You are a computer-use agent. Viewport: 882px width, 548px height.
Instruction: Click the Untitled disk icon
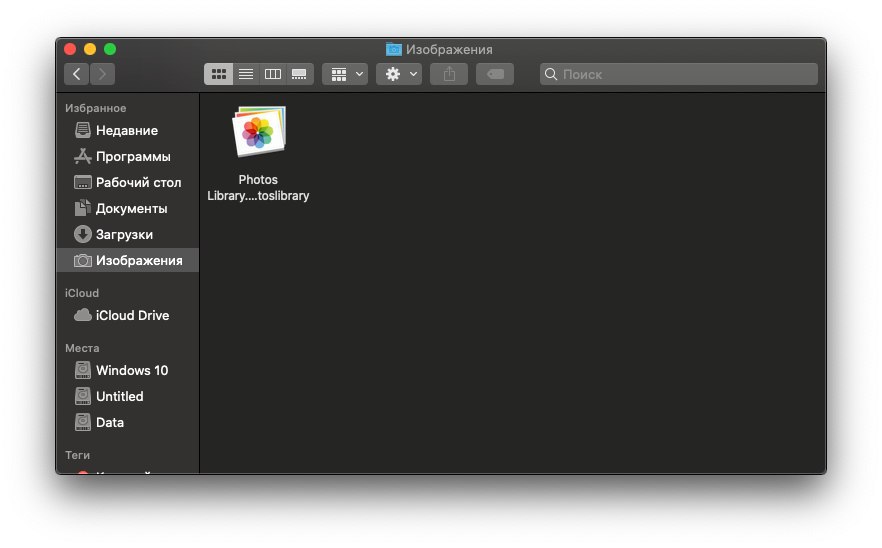[83, 396]
